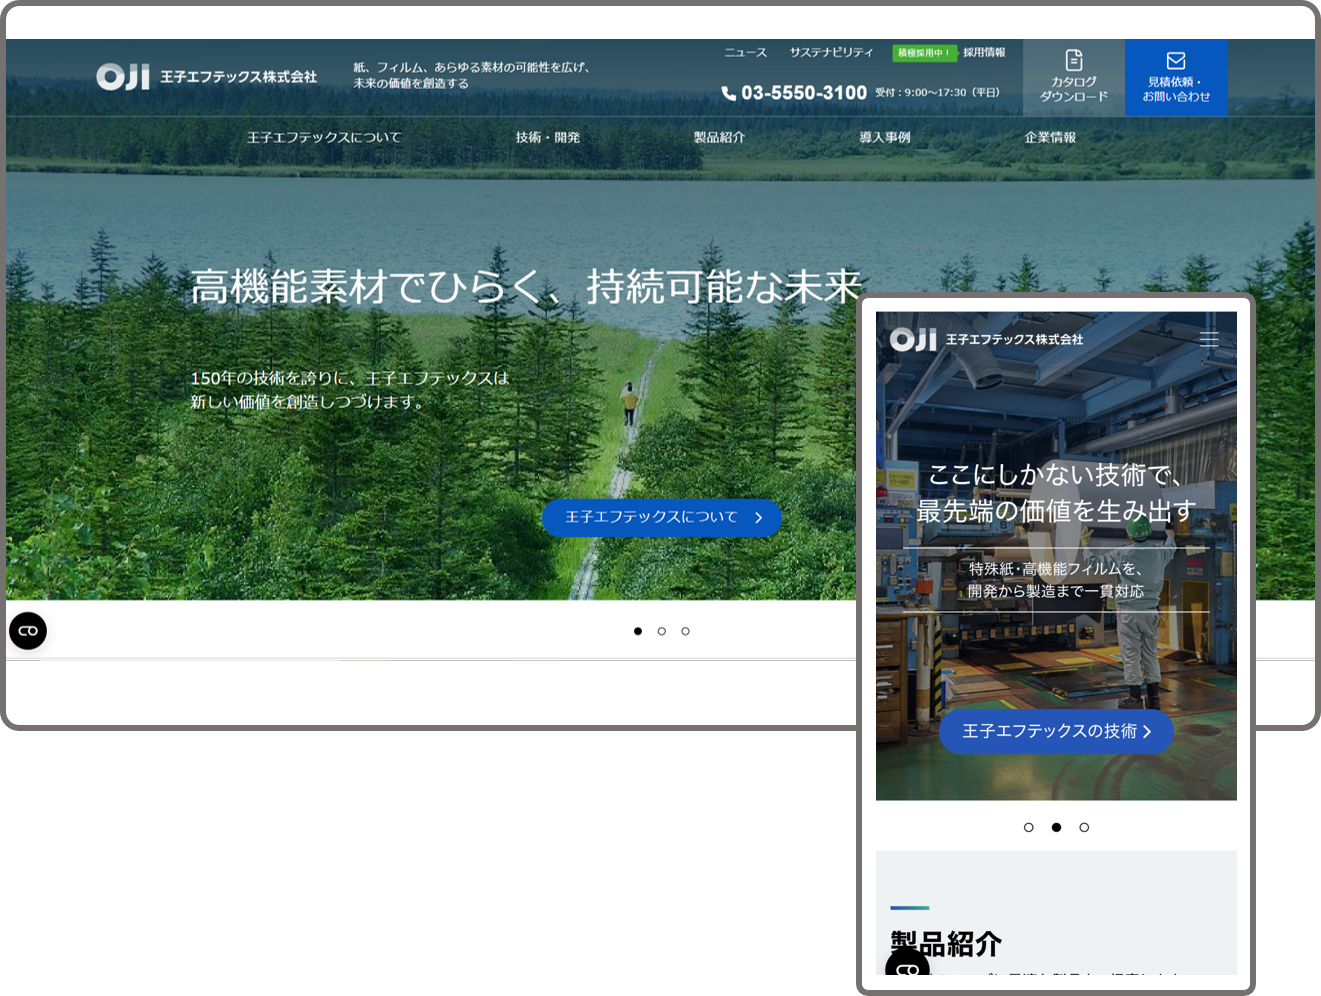Click the catalog download document icon
This screenshot has height=996, width=1321.
click(1074, 60)
